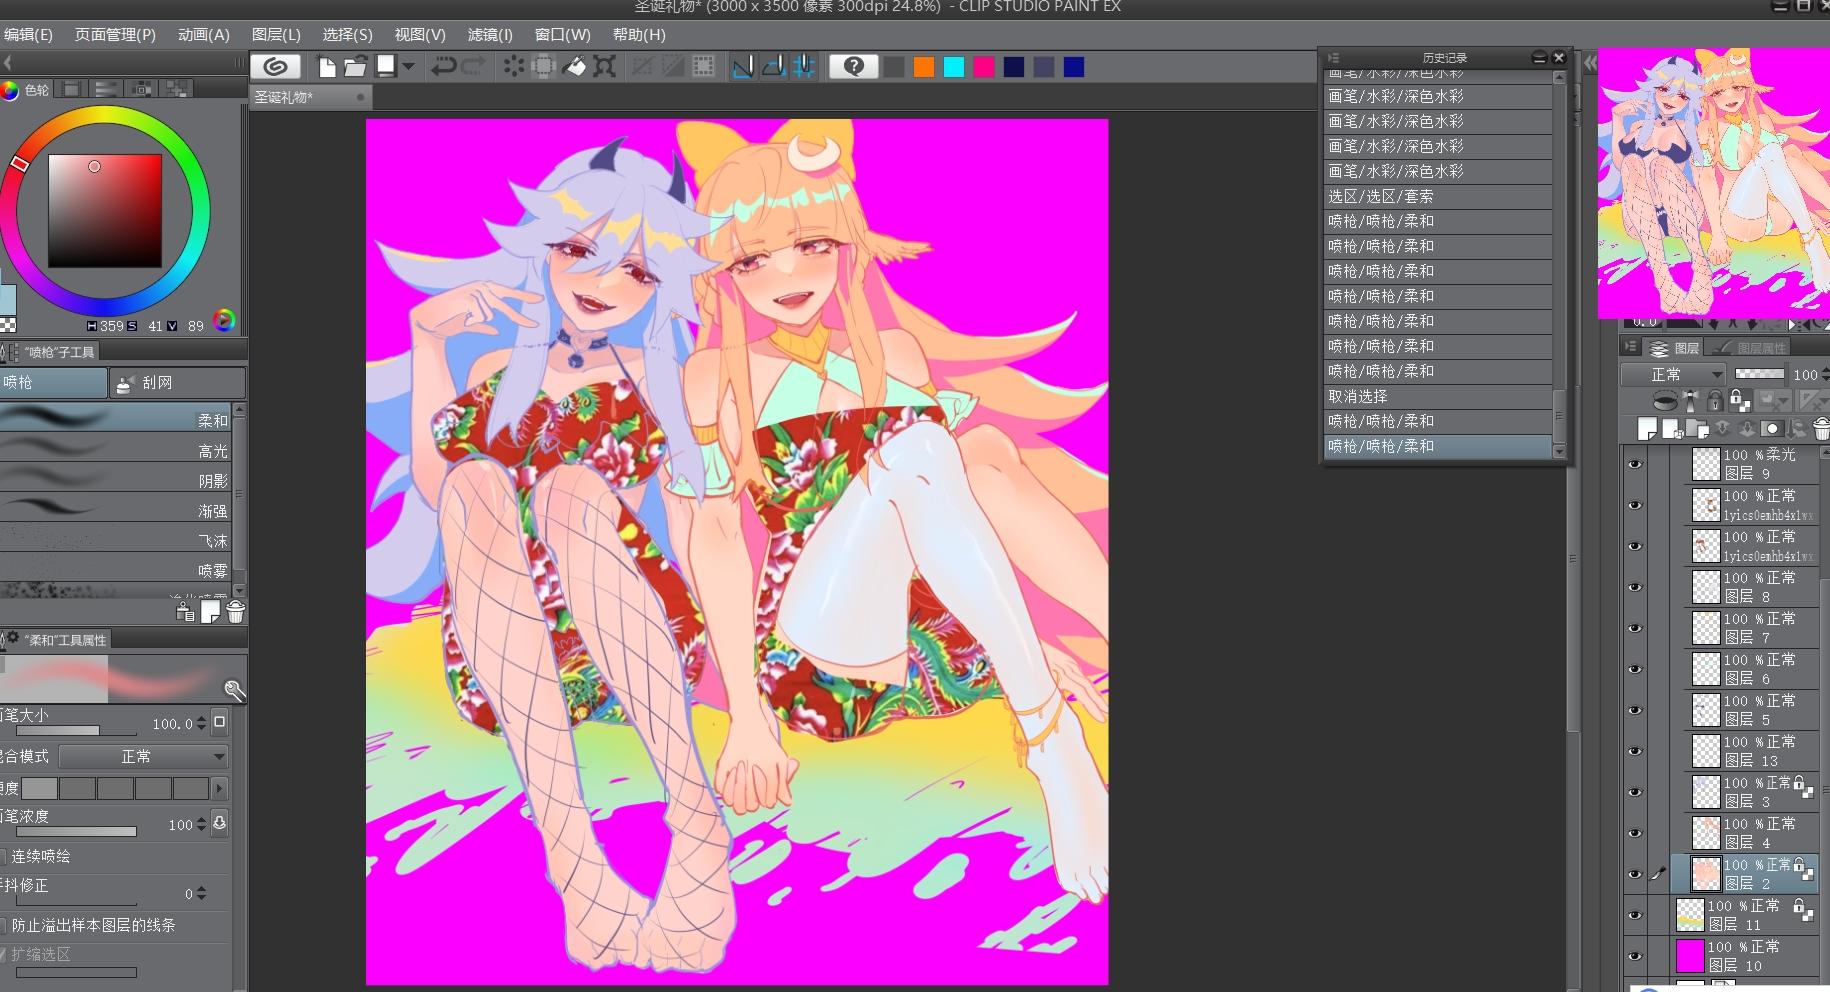Image resolution: width=1830 pixels, height=992 pixels.
Task: Enable 连续喷绘 checkbox
Action: click(x=3, y=856)
